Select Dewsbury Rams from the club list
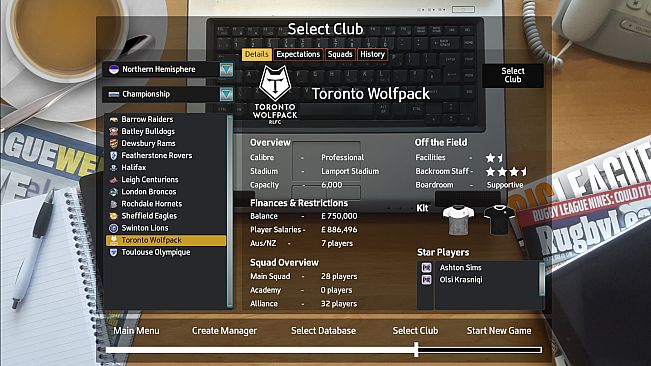The width and height of the screenshot is (651, 366). (166, 144)
